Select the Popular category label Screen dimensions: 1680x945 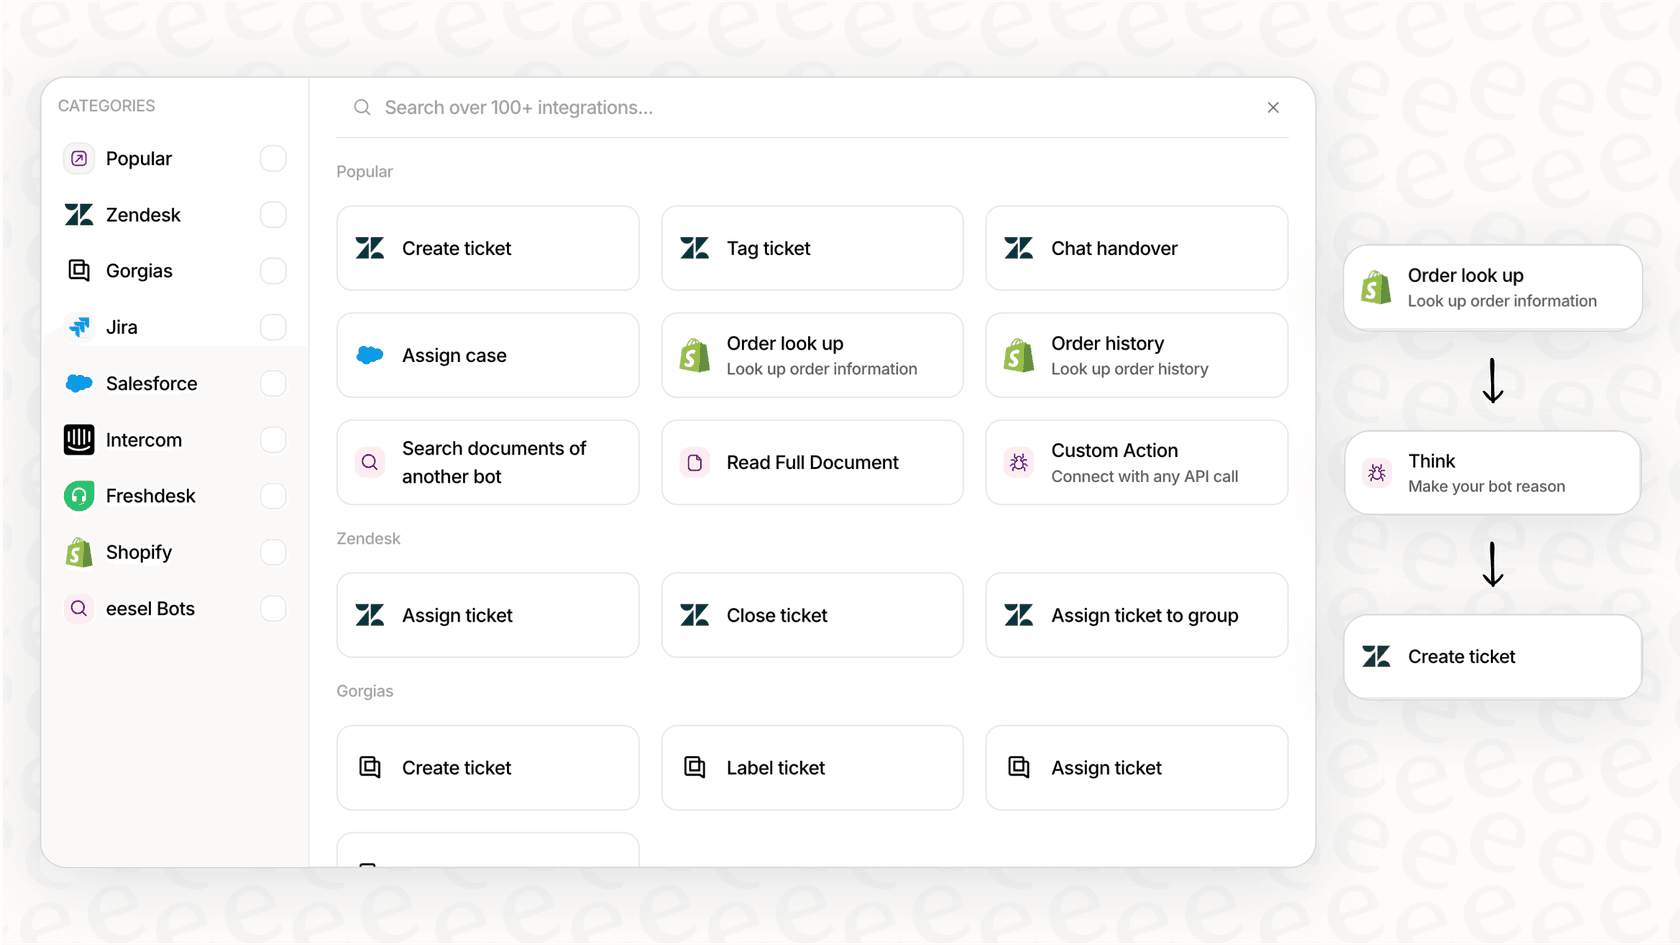[x=139, y=159]
